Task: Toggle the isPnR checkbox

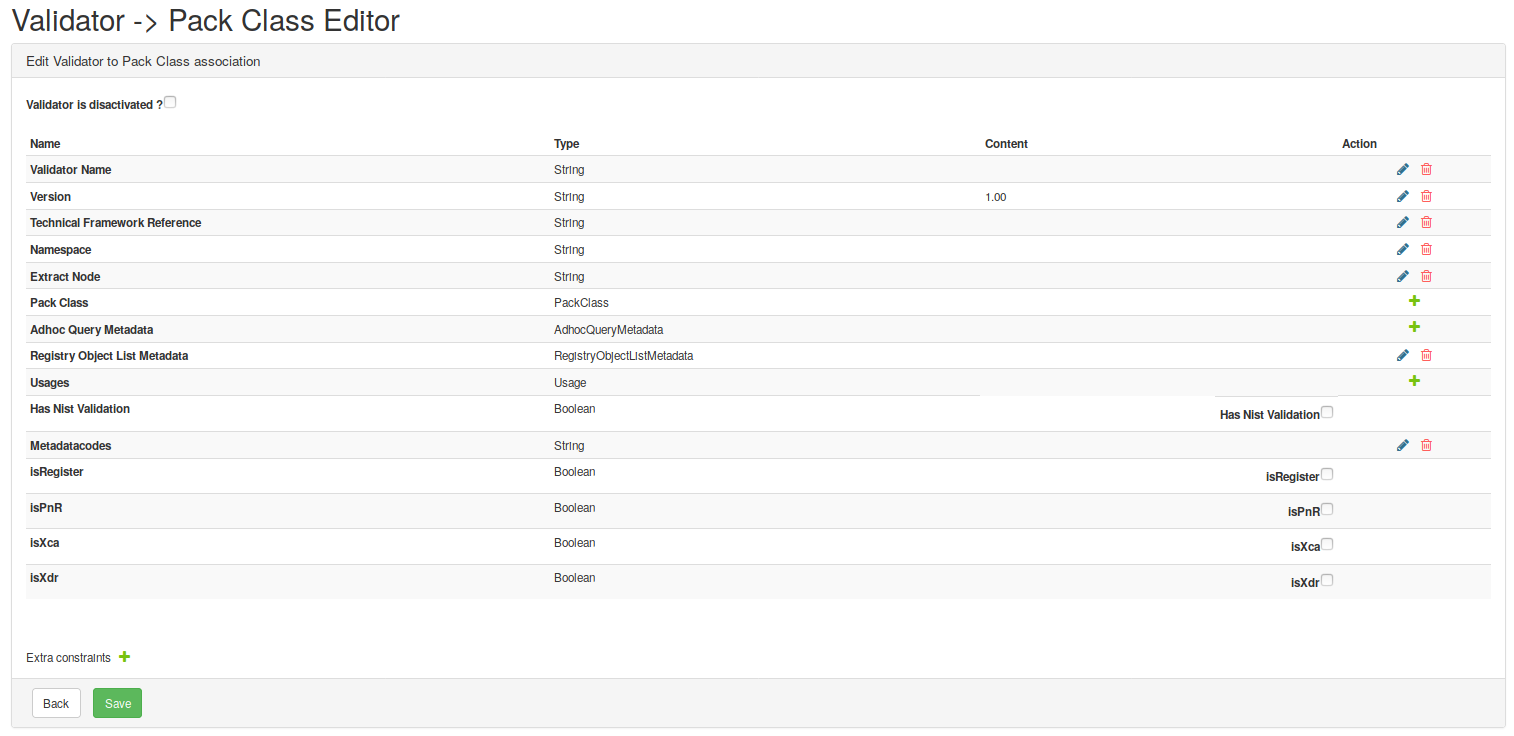Action: click(x=1327, y=509)
